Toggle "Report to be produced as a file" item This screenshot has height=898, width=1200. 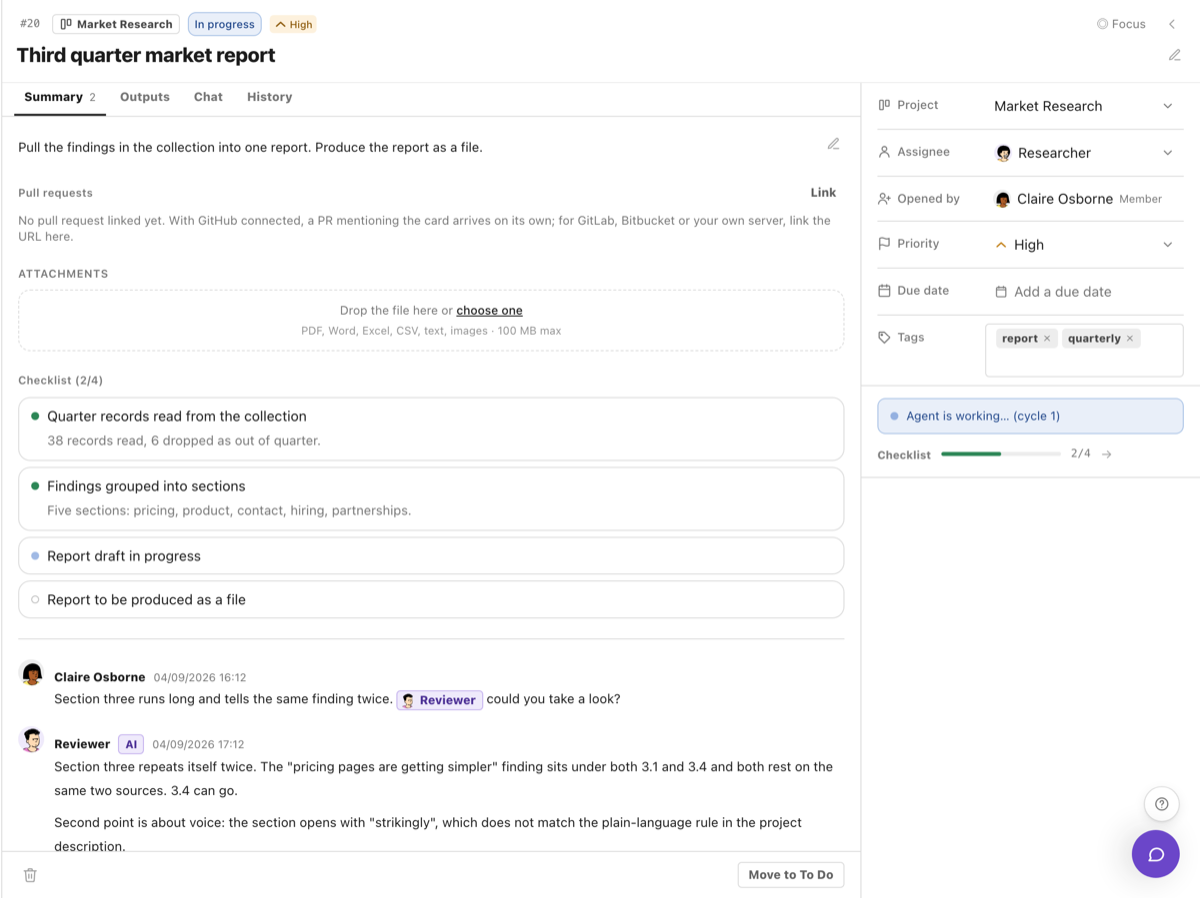(x=35, y=600)
